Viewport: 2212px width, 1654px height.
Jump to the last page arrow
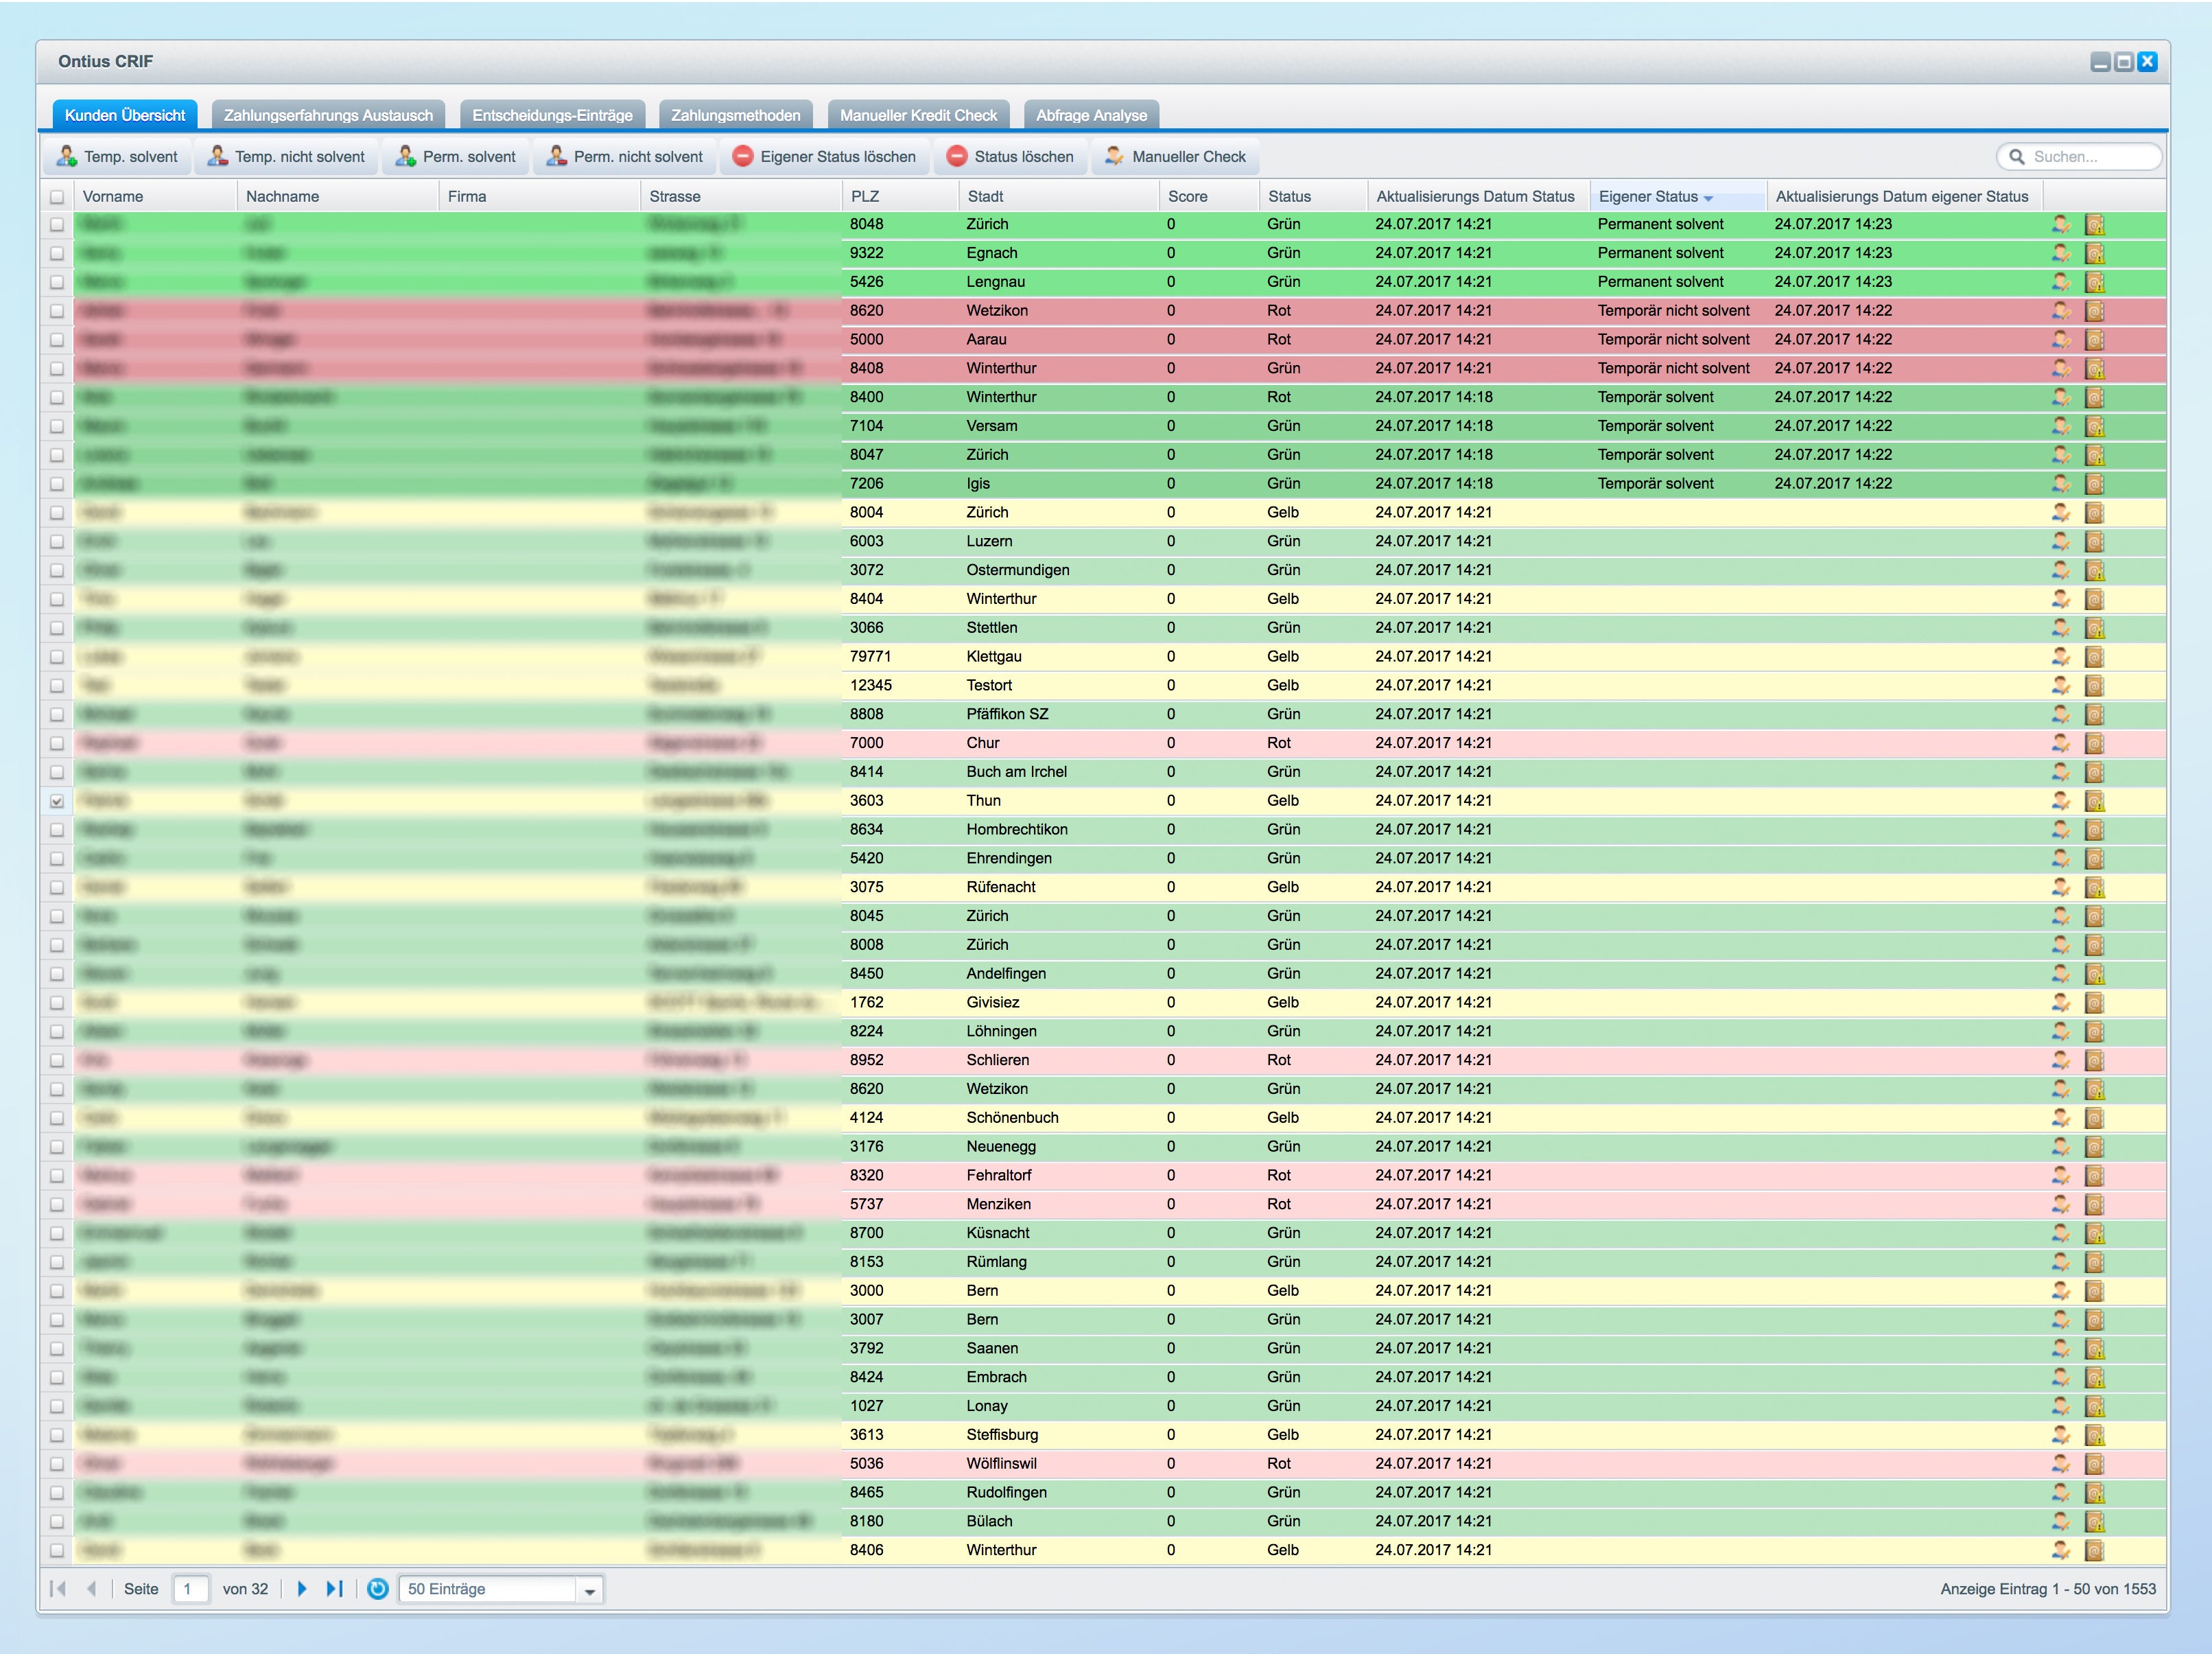[x=335, y=1589]
